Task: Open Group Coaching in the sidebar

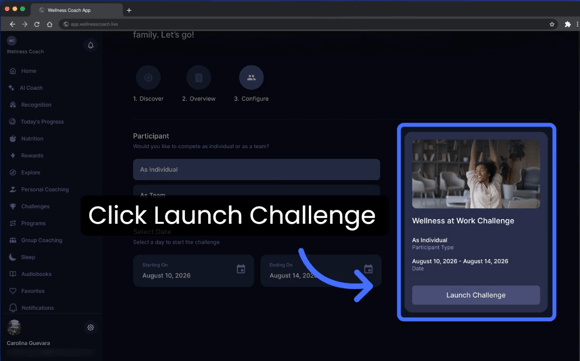Action: (x=42, y=240)
